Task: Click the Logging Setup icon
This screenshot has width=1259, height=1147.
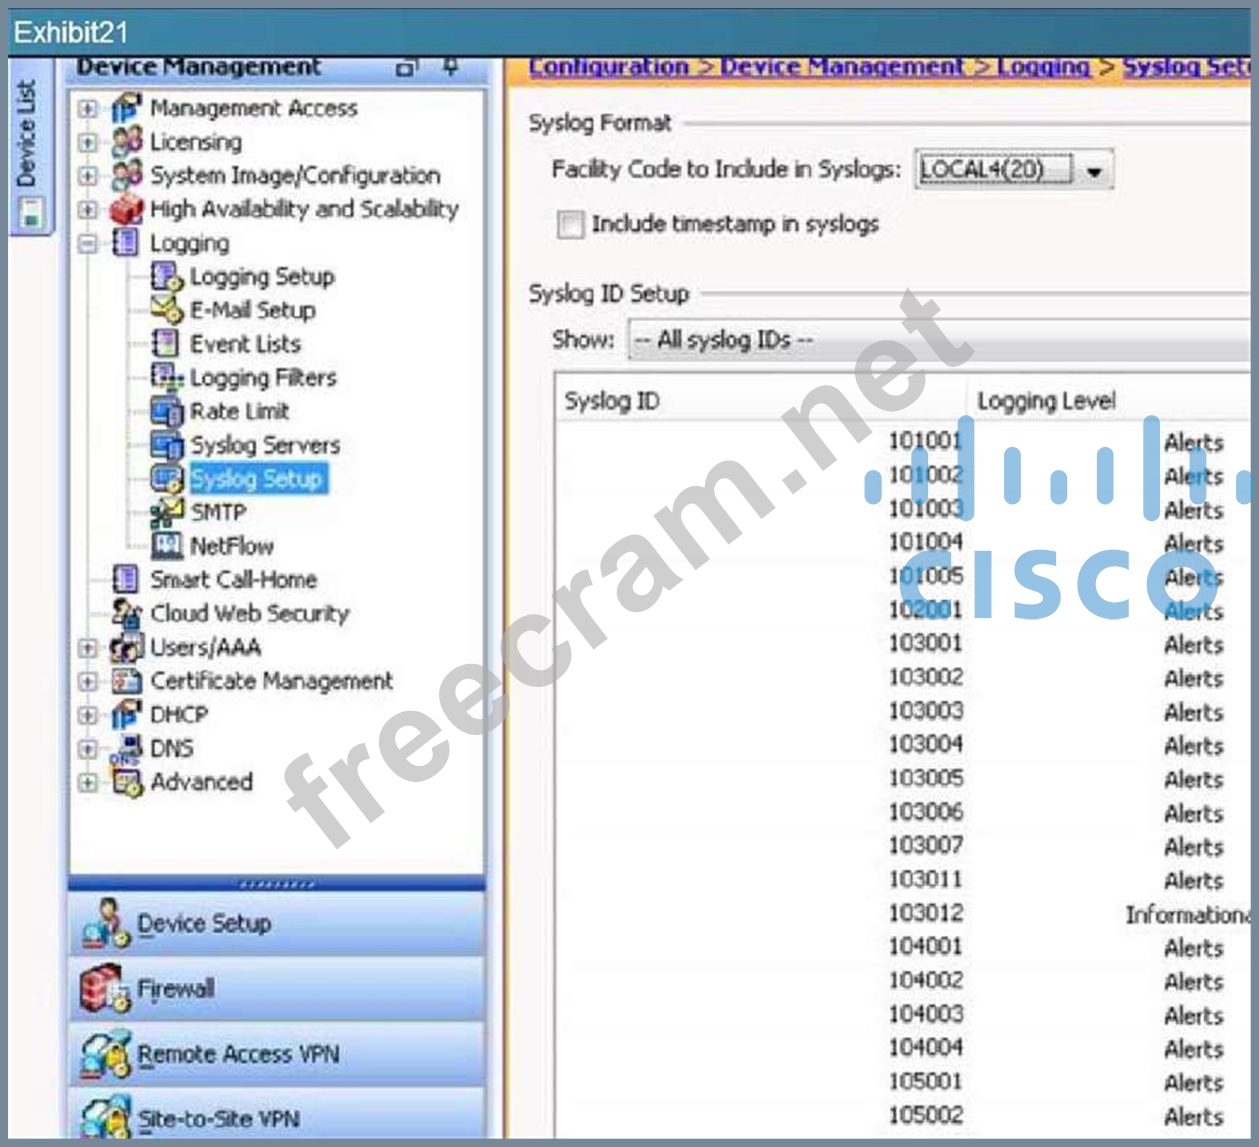Action: pyautogui.click(x=166, y=277)
